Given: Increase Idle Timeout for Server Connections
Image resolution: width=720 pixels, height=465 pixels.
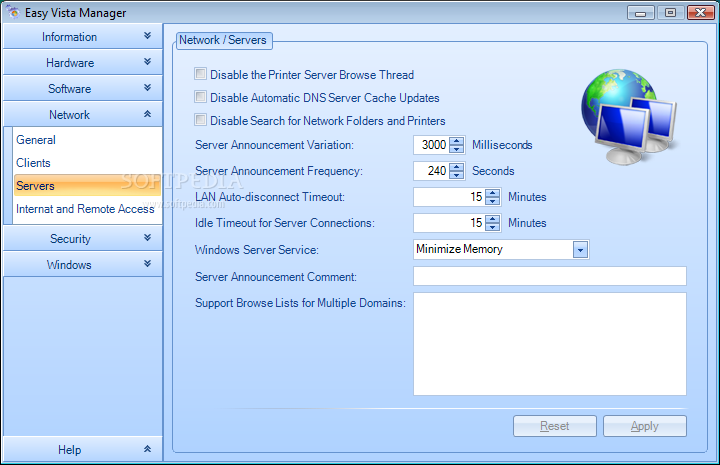Looking at the screenshot, I should [492, 219].
